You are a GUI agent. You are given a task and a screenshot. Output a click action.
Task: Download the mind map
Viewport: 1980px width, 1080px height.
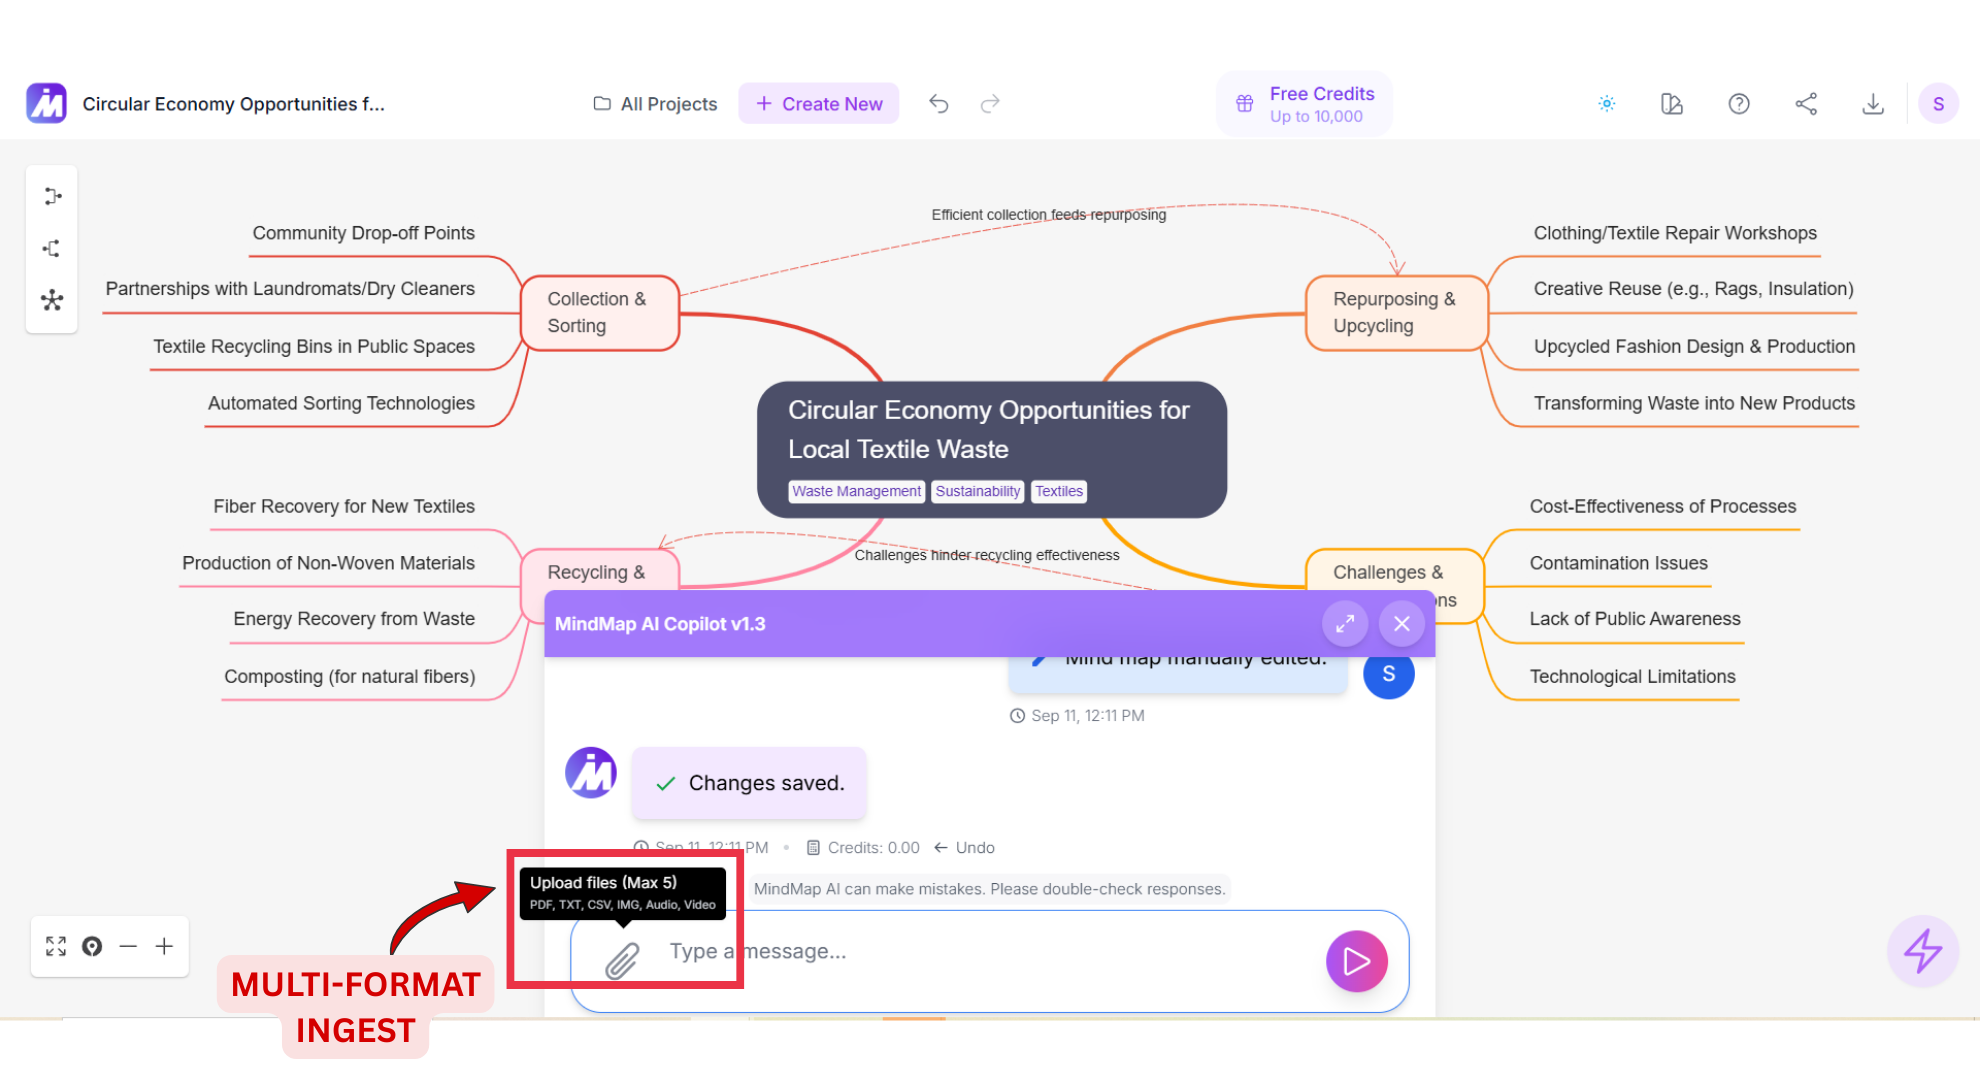coord(1873,104)
